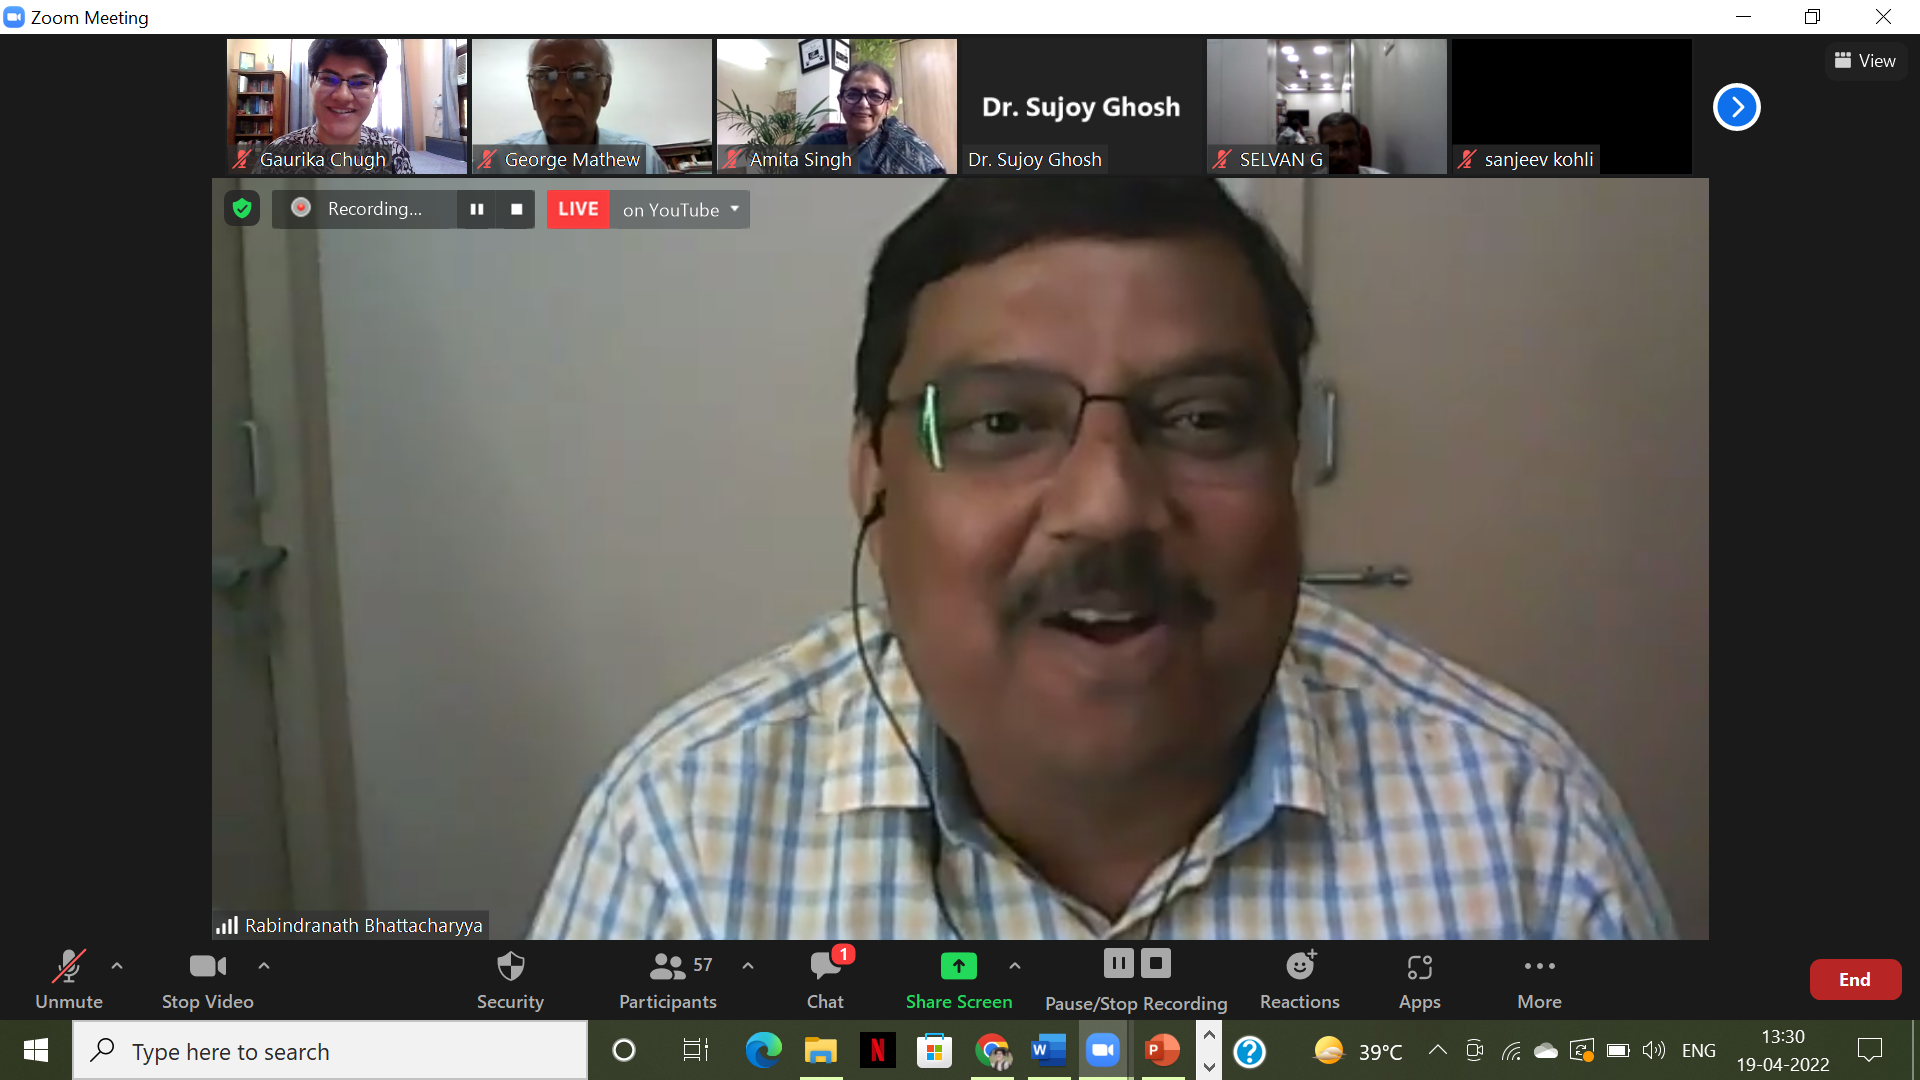The image size is (1920, 1080).
Task: Pause recording in top recording bar
Action: [477, 209]
